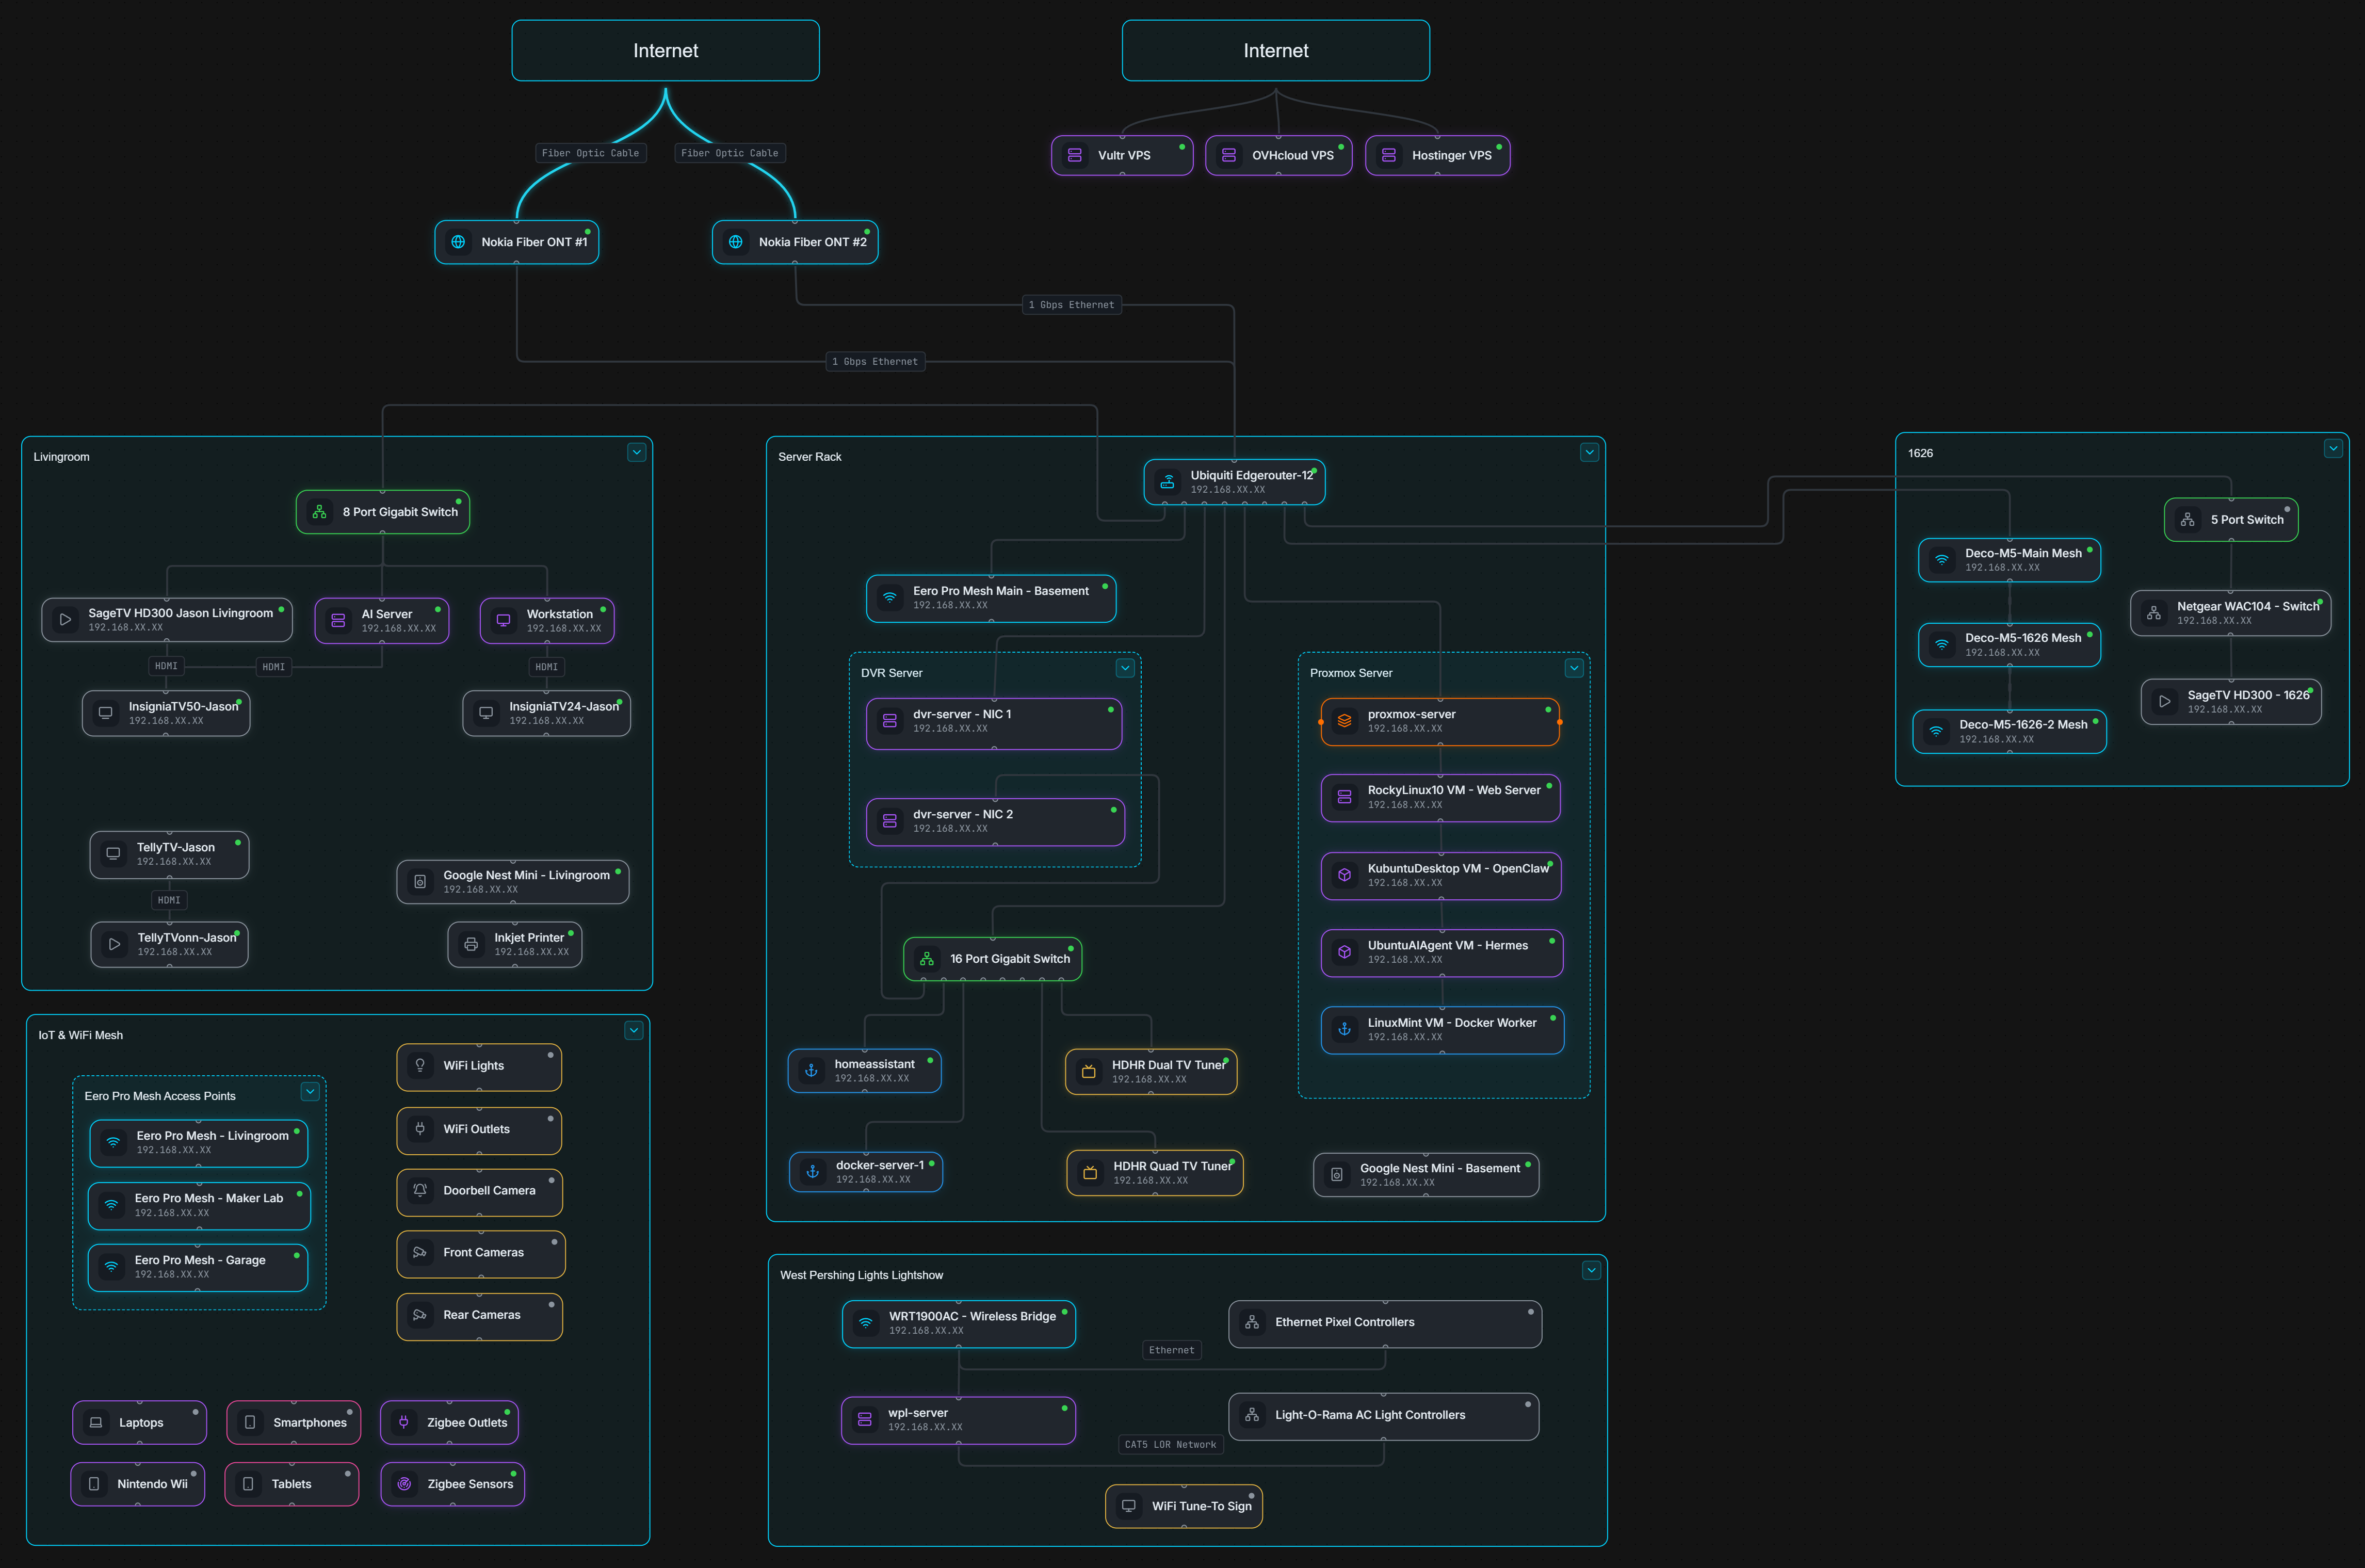Click the WiFi icon on Deco-M5-Main Mesh

point(1942,560)
